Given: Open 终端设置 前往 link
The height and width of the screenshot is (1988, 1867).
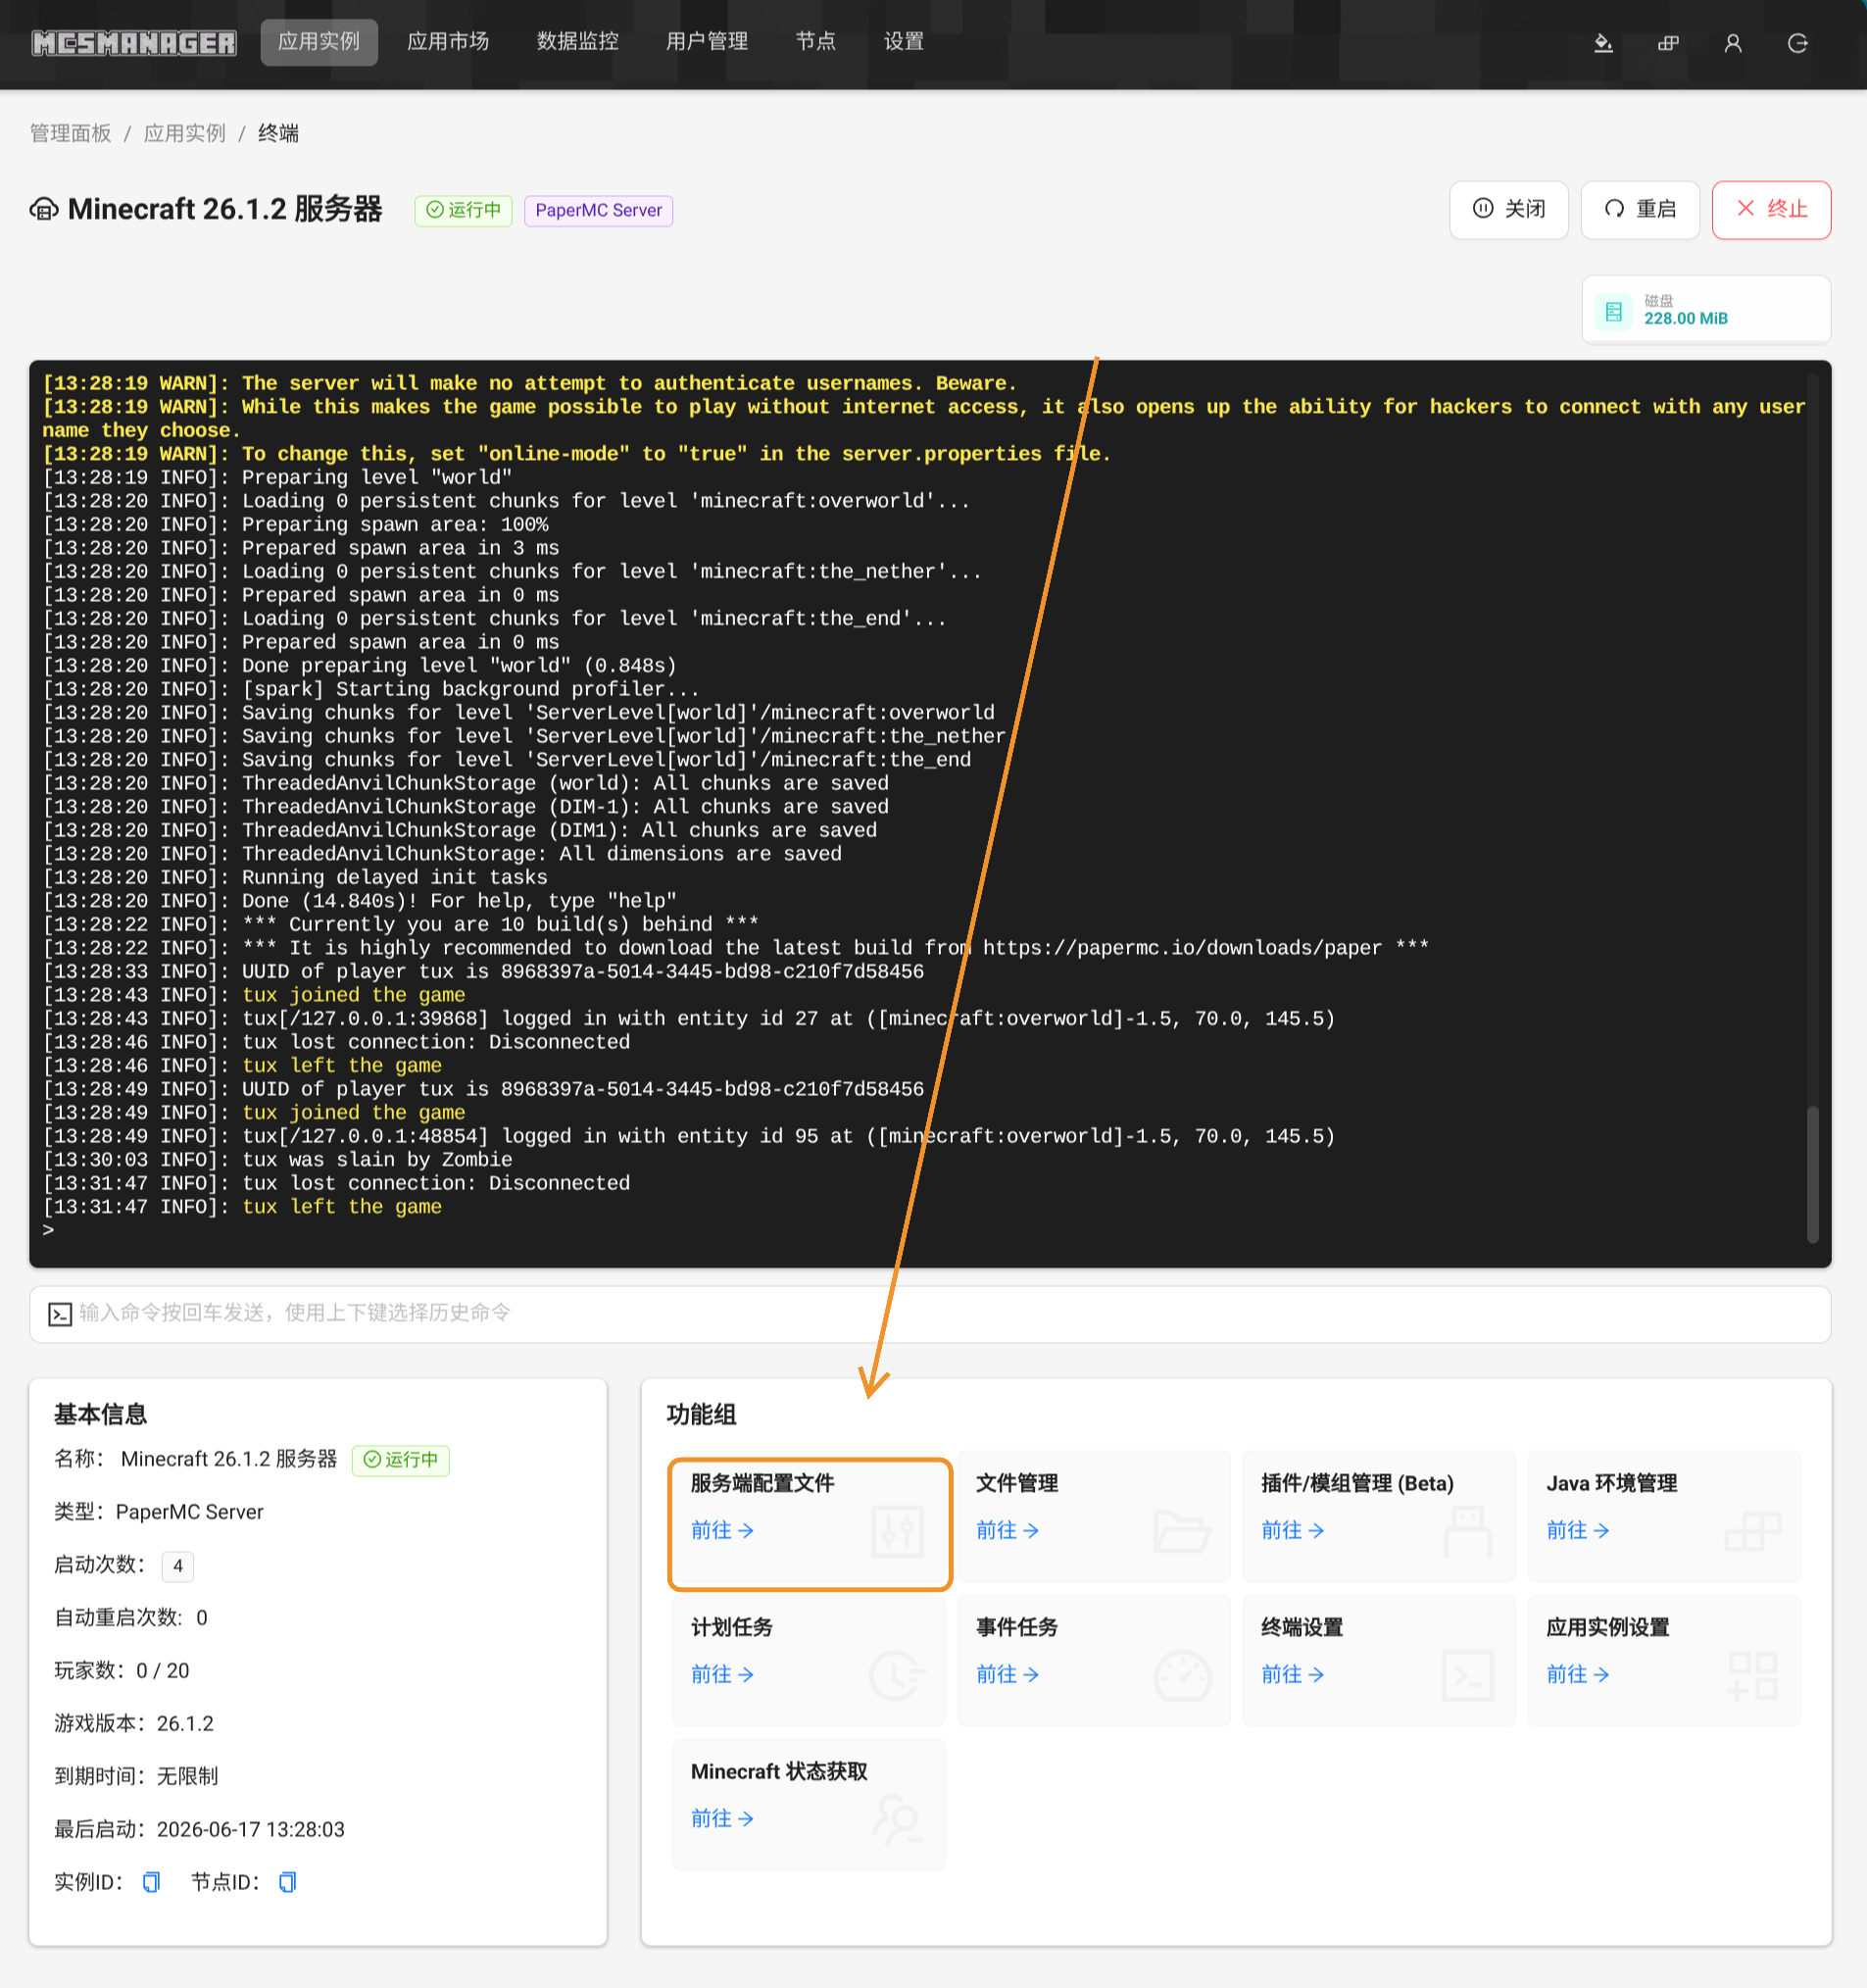Looking at the screenshot, I should 1292,1674.
